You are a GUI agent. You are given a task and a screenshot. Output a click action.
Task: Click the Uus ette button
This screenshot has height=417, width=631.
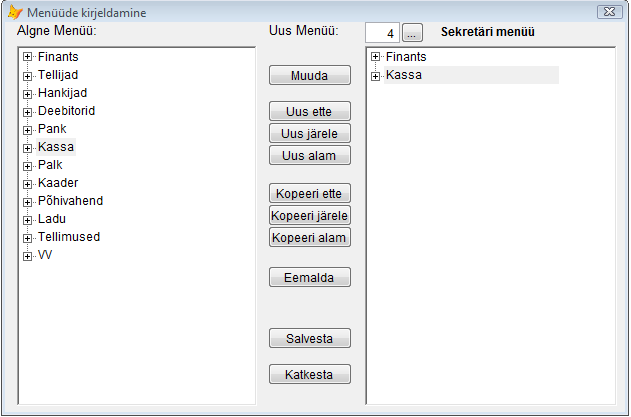[309, 111]
